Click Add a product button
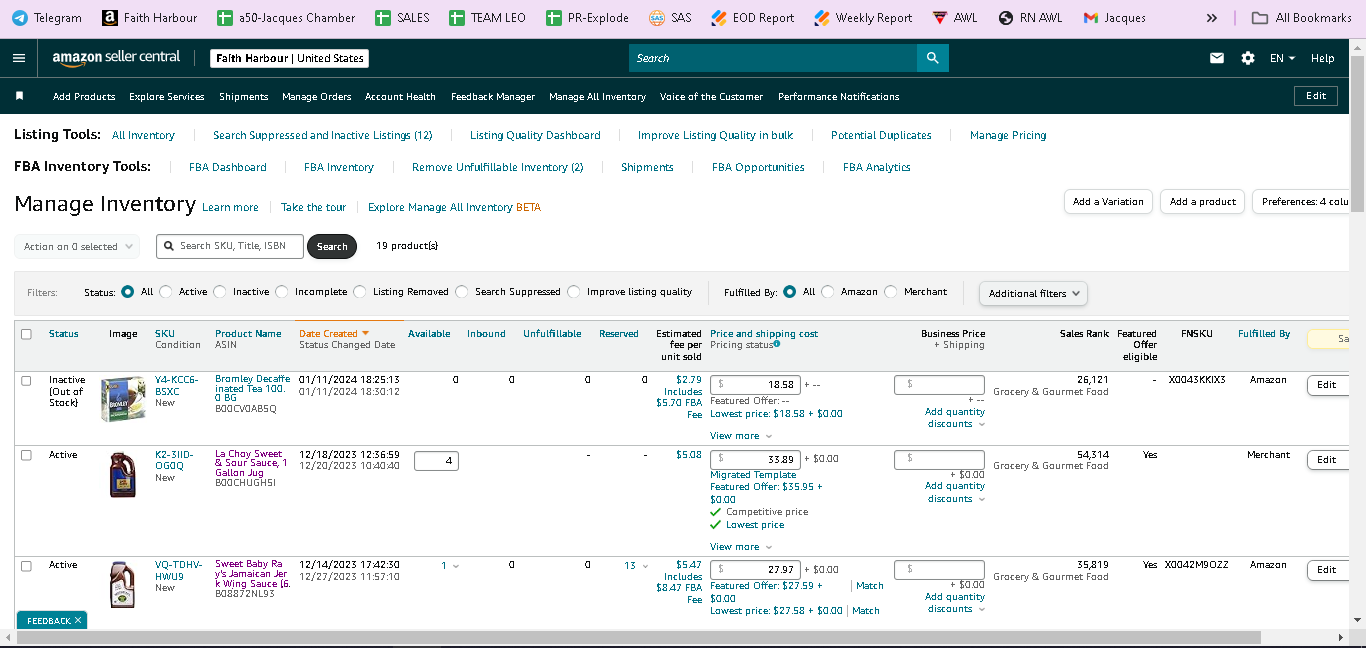 [1203, 201]
